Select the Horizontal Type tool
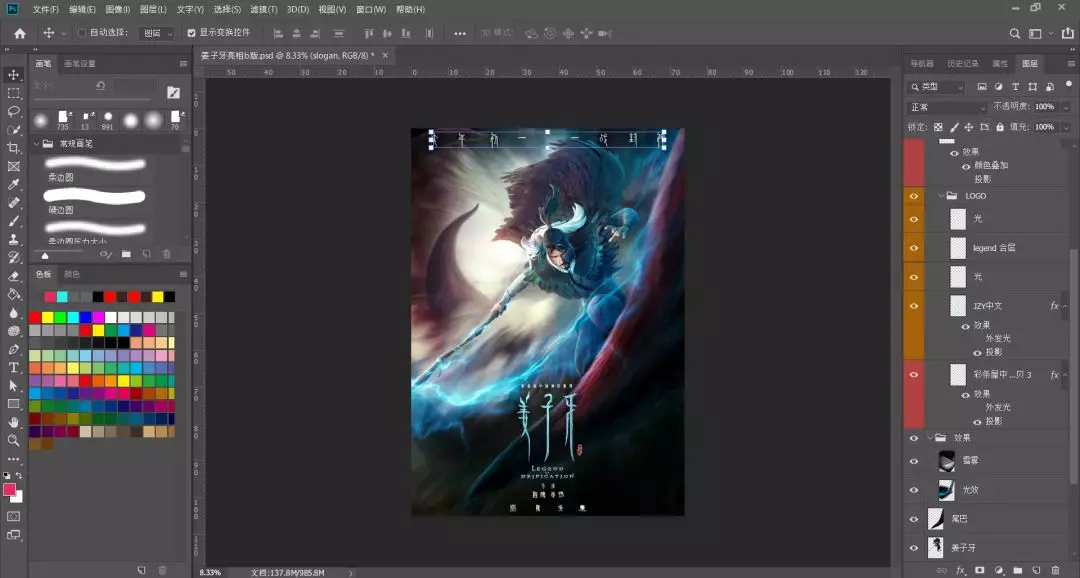1080x578 pixels. click(14, 367)
